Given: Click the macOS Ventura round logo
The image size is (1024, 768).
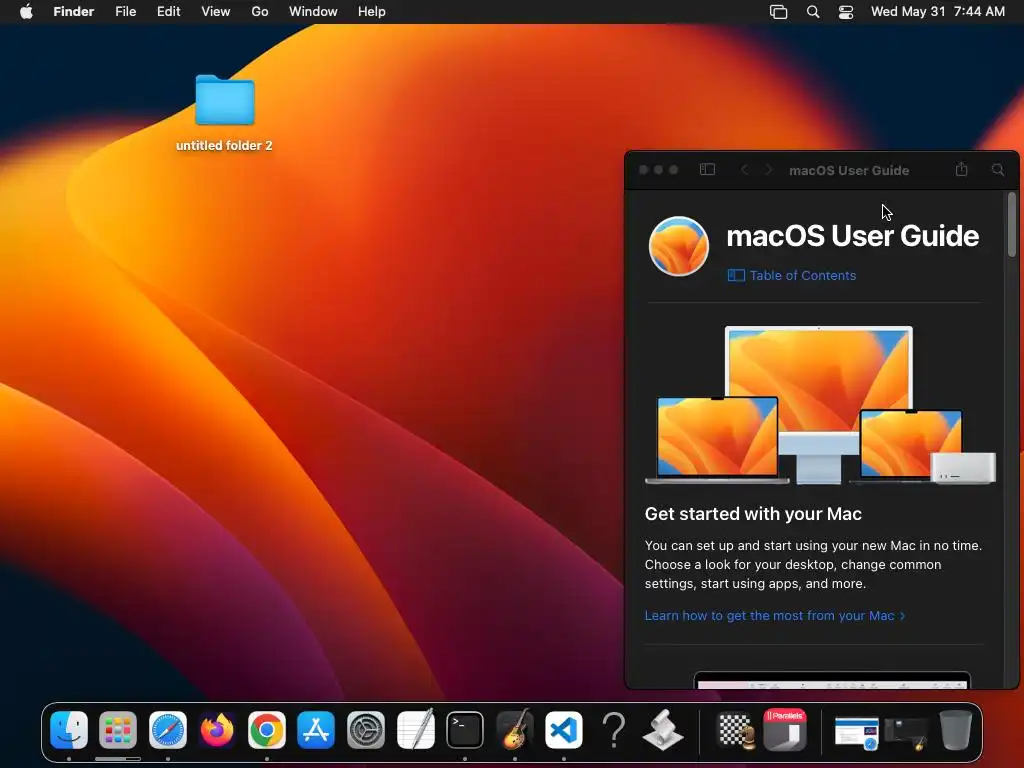Looking at the screenshot, I should click(x=679, y=246).
